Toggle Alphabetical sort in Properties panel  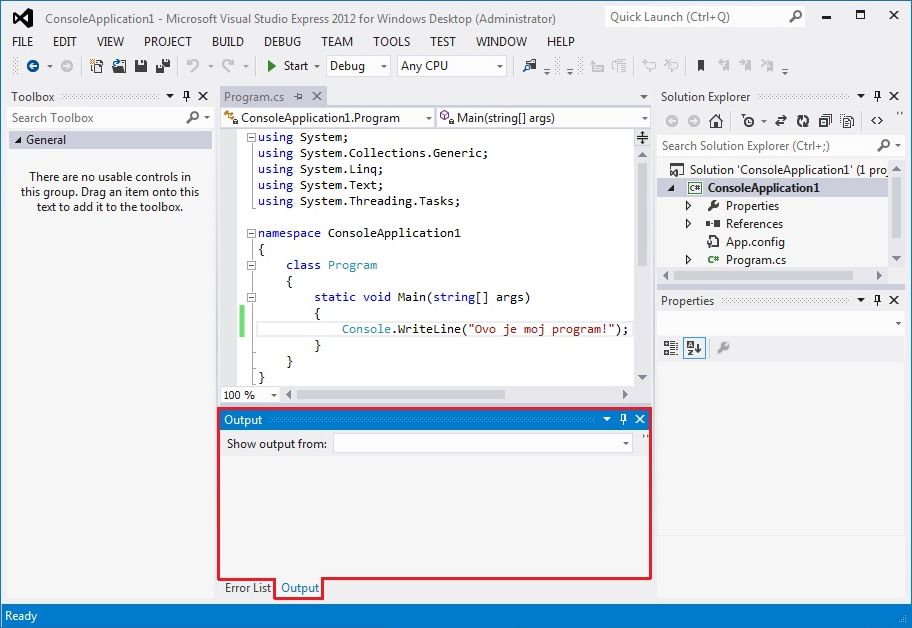point(694,347)
